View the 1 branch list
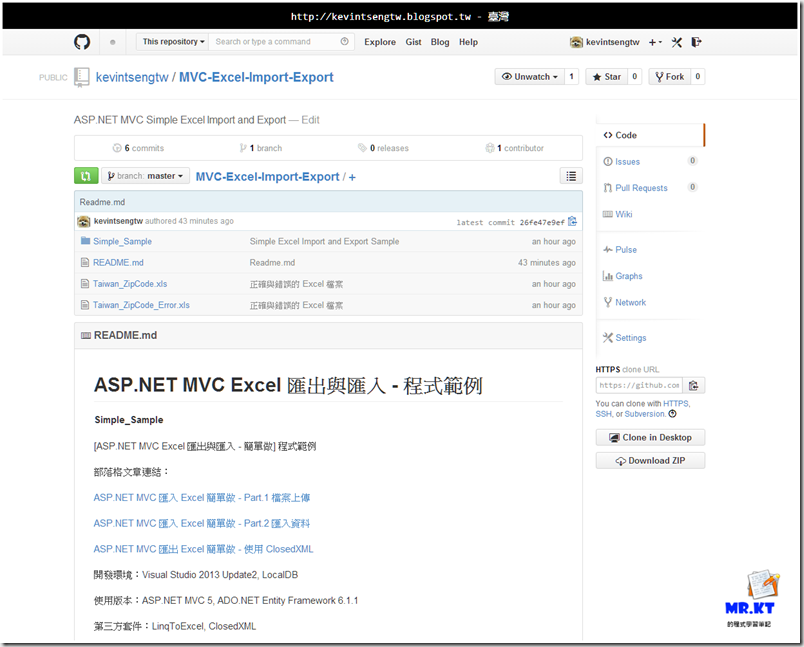 coord(260,148)
